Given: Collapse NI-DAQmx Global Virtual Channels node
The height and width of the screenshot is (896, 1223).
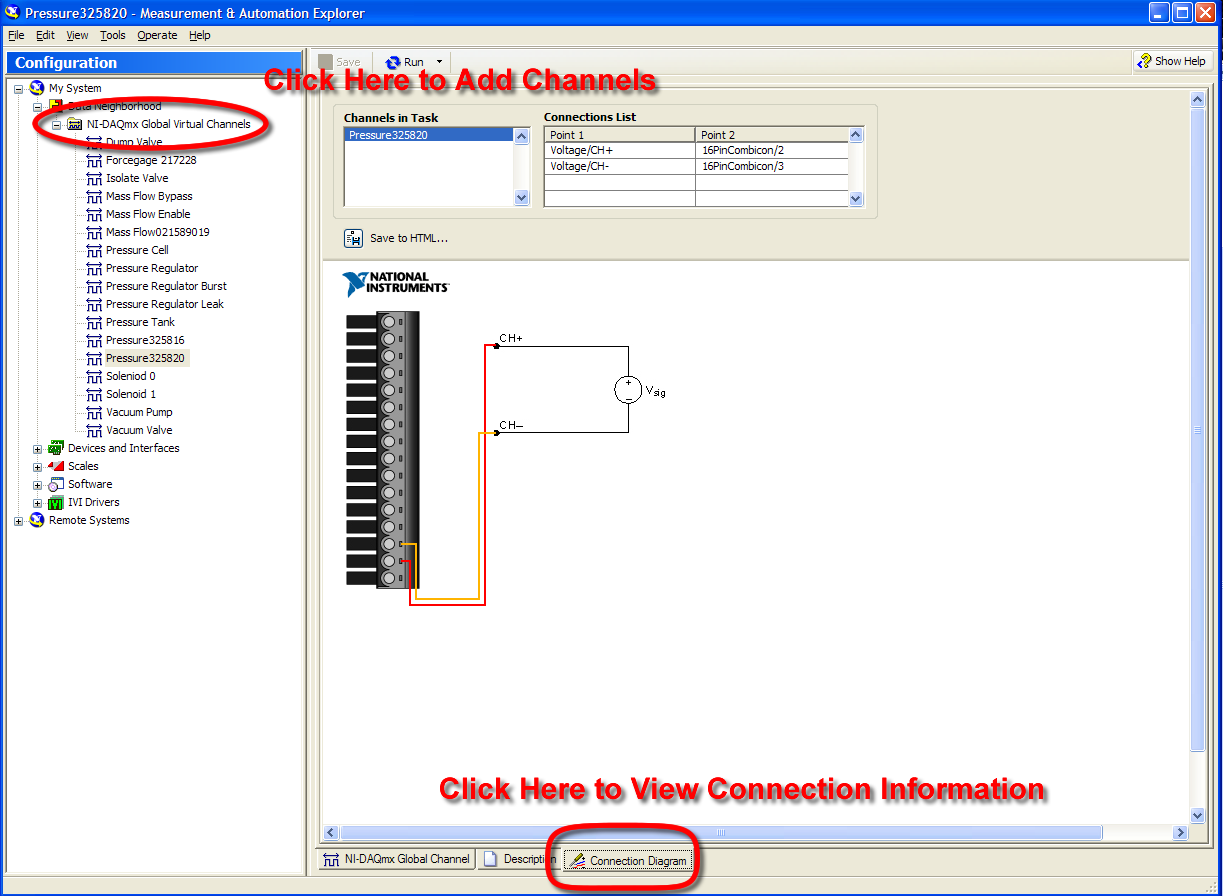Looking at the screenshot, I should point(57,125).
